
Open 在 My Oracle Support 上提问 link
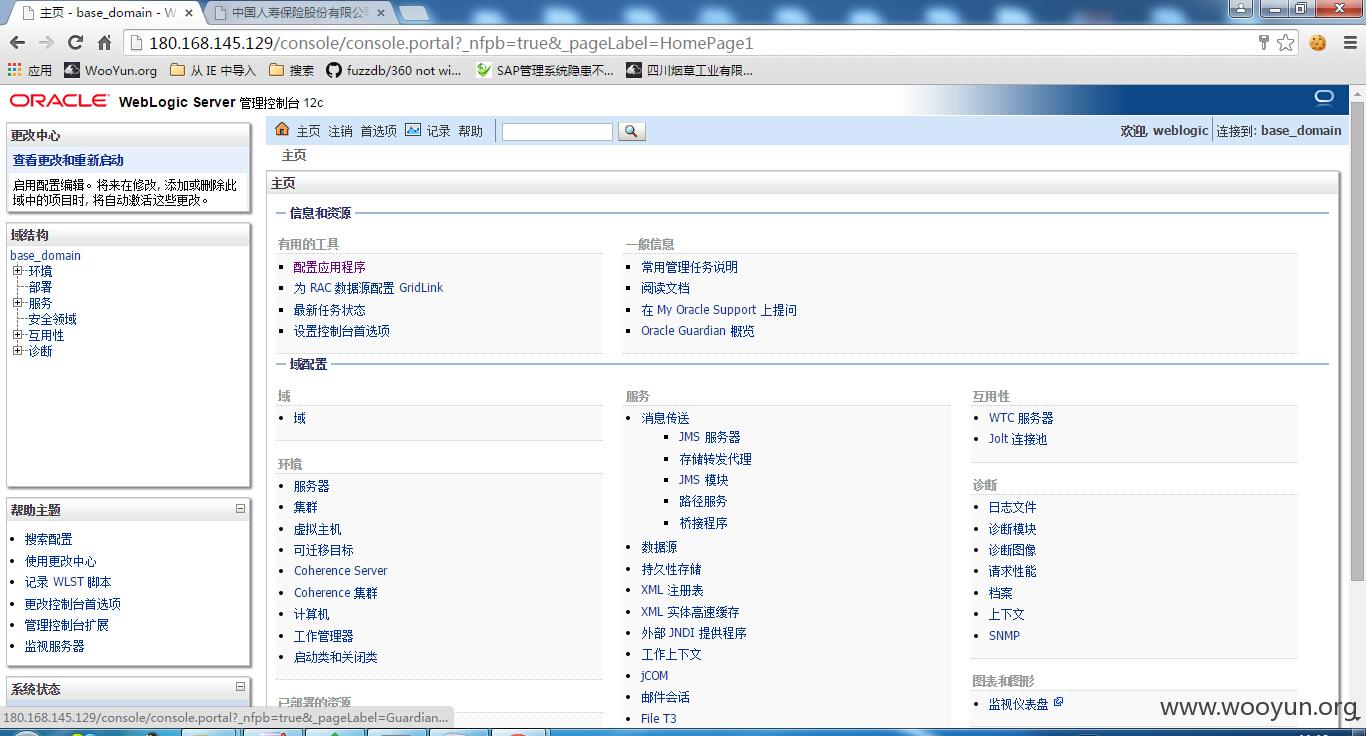tap(719, 310)
